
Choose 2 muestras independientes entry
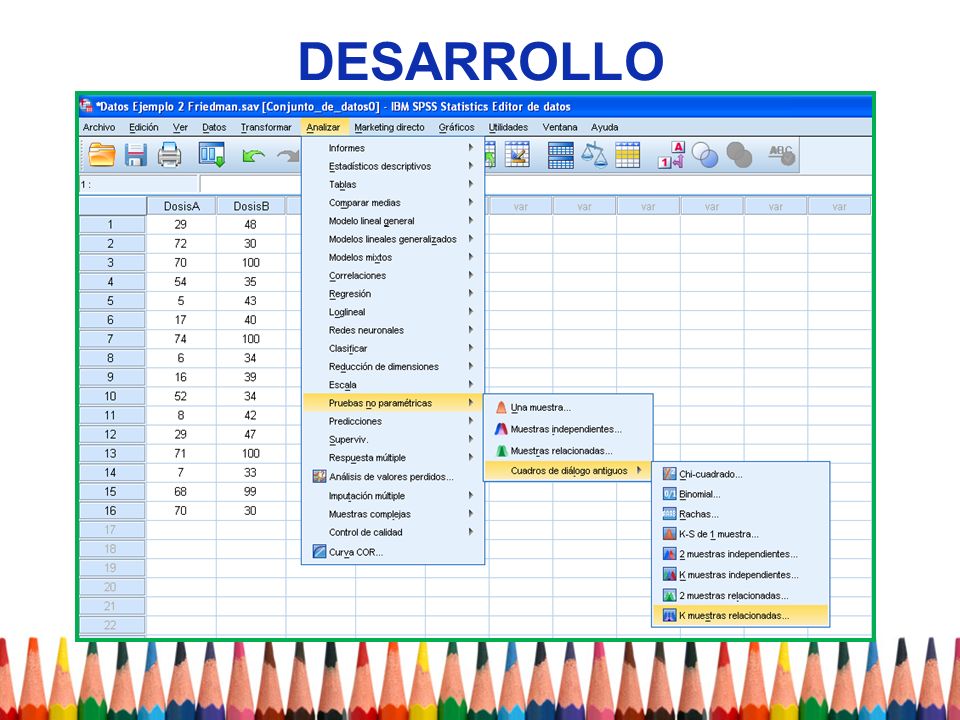[x=741, y=554]
